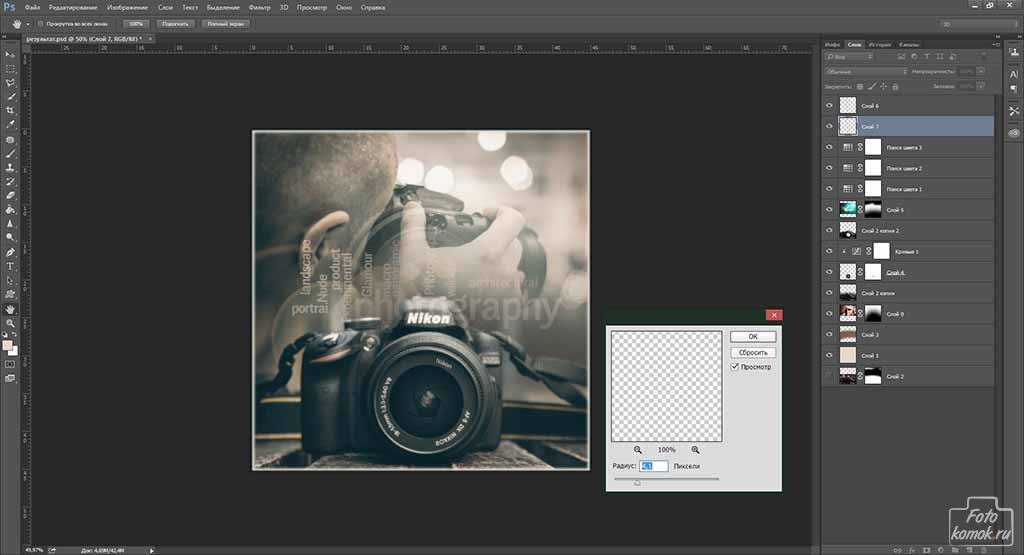1024x555 pixels.
Task: Open fill value dropdown arrow
Action: pyautogui.click(x=981, y=86)
